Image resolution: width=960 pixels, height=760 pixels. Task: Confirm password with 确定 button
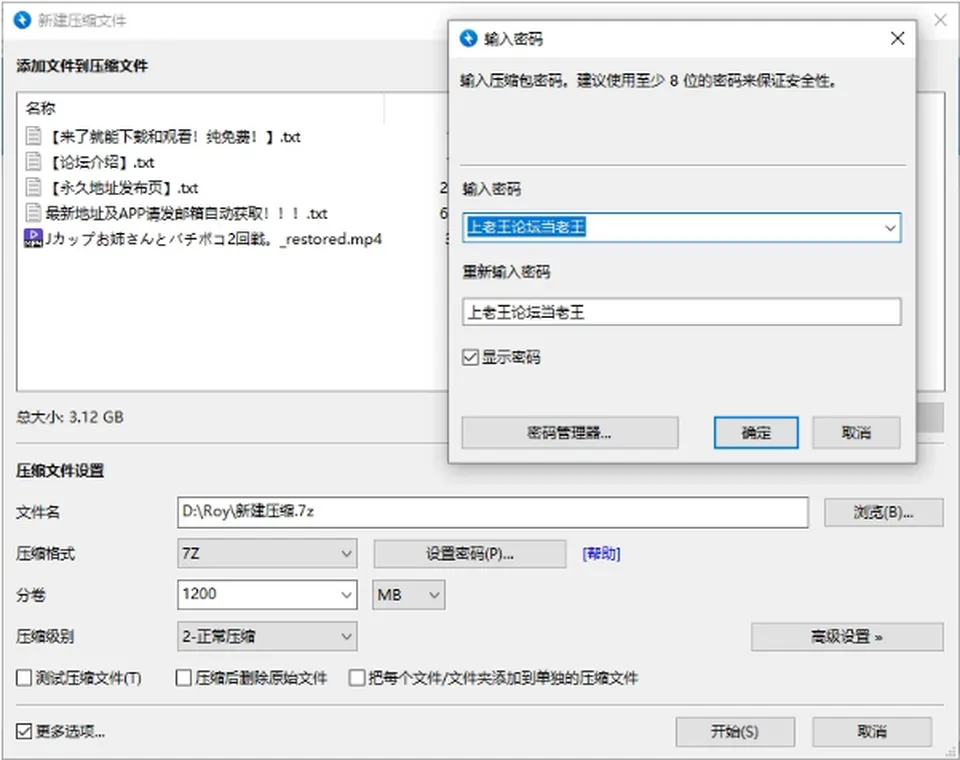[x=756, y=433]
